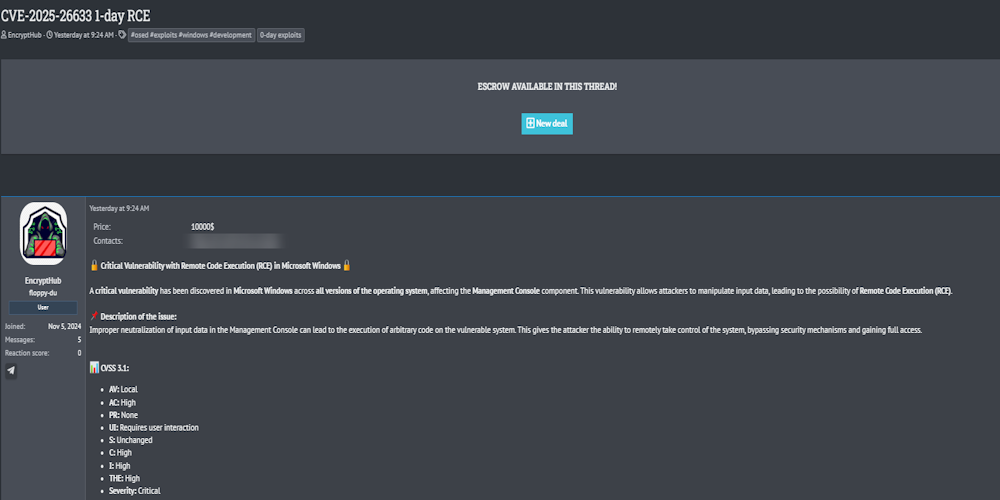Open EncryptHub's hooded hacker avatar
1000x500 pixels.
43,234
